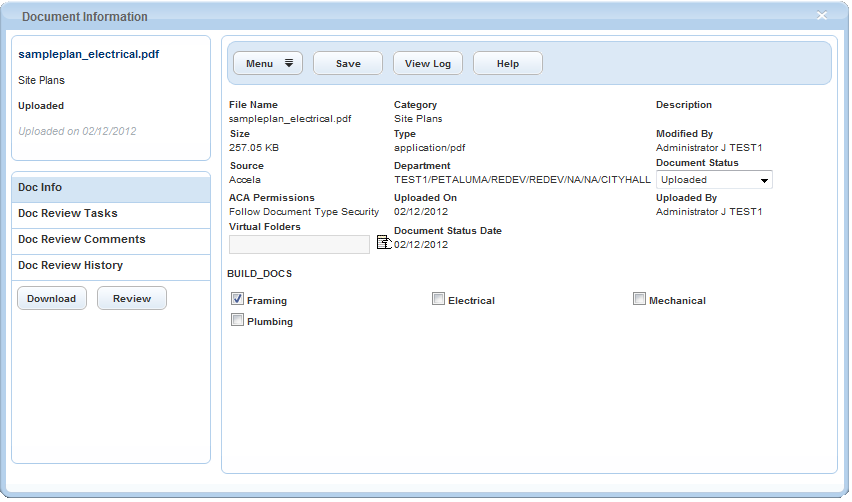Click the Virtual Folders input field
852x502 pixels.
(x=299, y=245)
